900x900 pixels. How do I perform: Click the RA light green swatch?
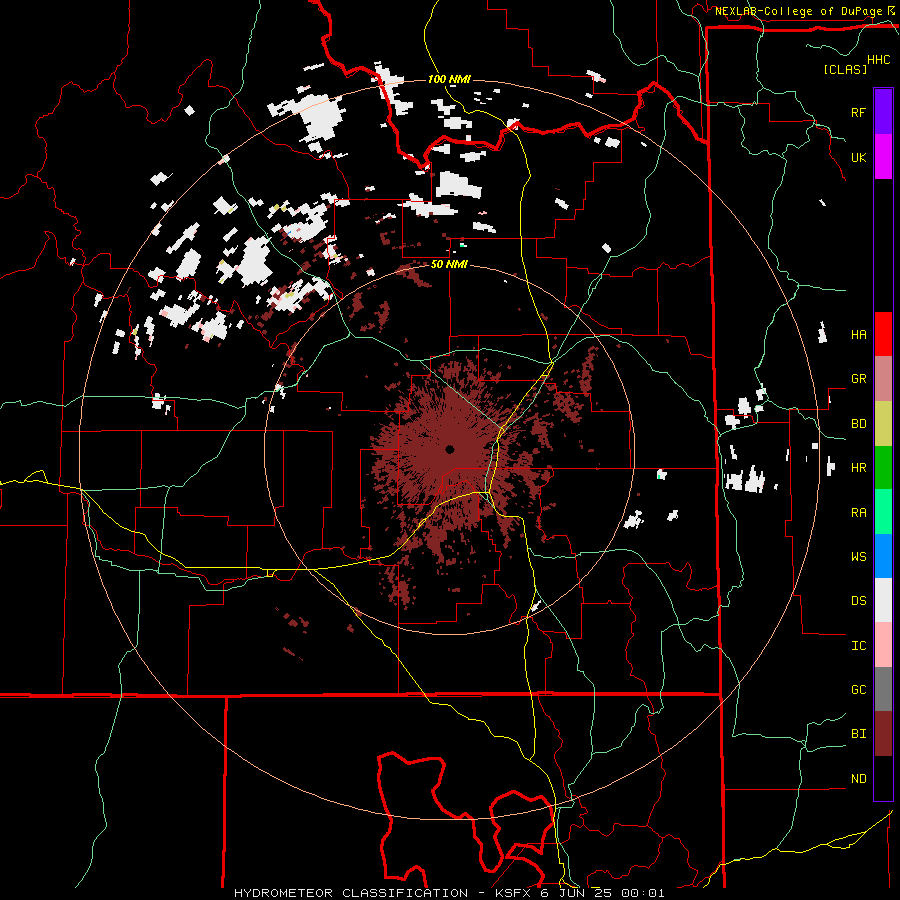coord(883,512)
